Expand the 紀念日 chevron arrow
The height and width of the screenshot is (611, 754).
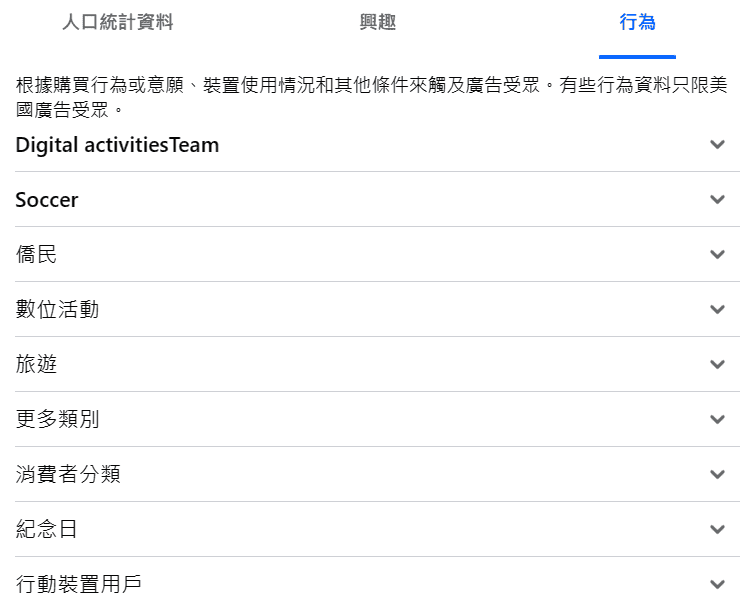(x=717, y=529)
